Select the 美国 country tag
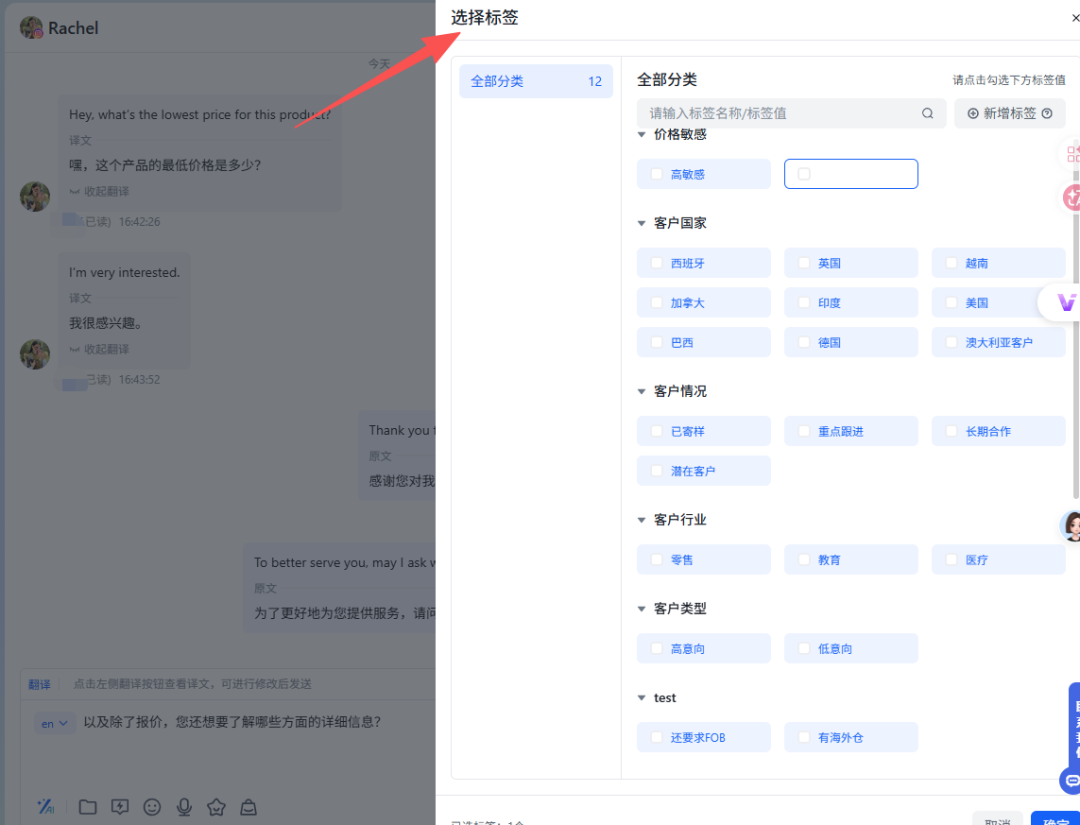This screenshot has height=825, width=1080. click(950, 302)
